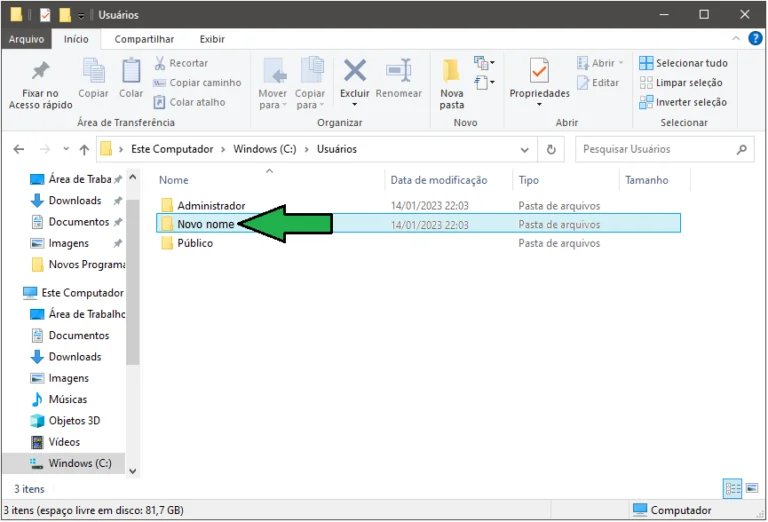
Task: Open recent locations dropdown chevron
Action: pos(66,149)
